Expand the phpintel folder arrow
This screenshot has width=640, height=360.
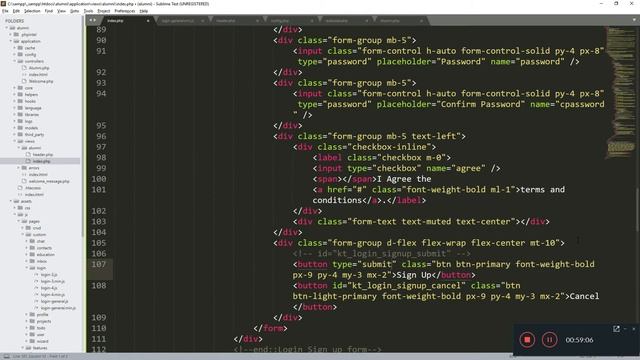pyautogui.click(x=11, y=34)
